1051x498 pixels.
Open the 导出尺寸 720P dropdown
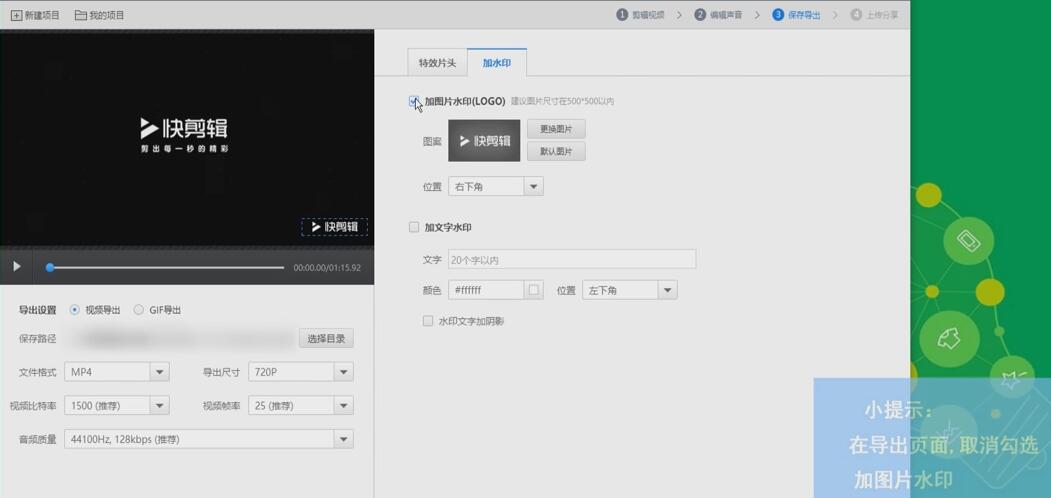[343, 372]
